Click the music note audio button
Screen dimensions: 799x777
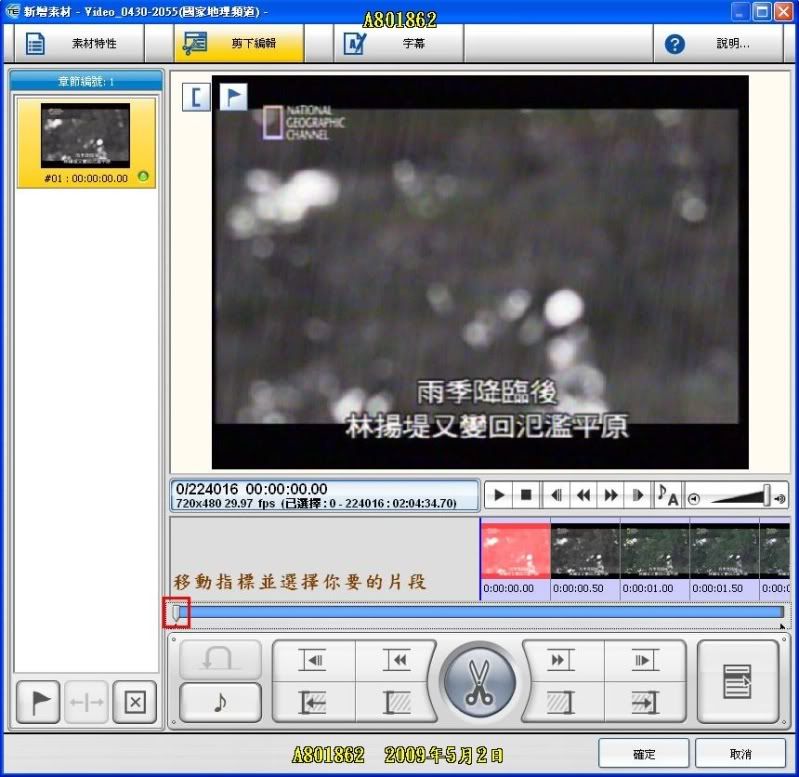(220, 703)
